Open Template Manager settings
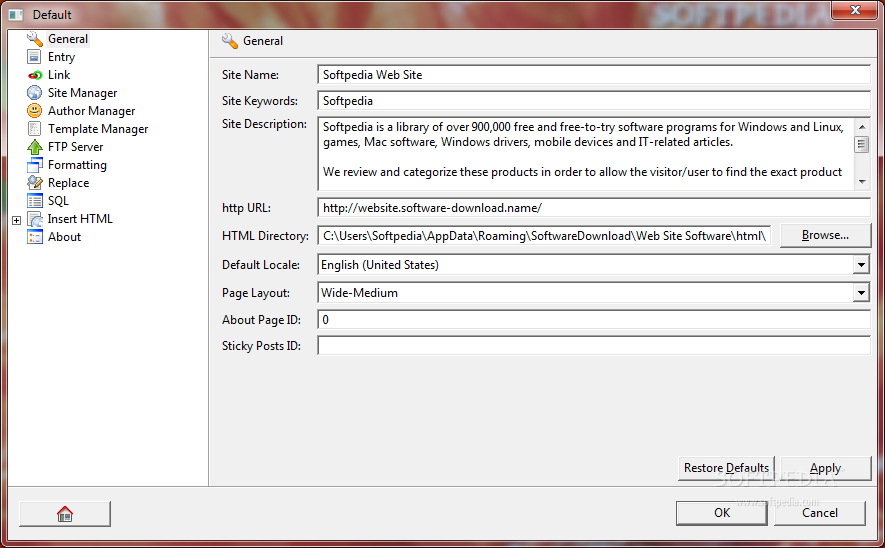This screenshot has height=548, width=885. (x=98, y=129)
